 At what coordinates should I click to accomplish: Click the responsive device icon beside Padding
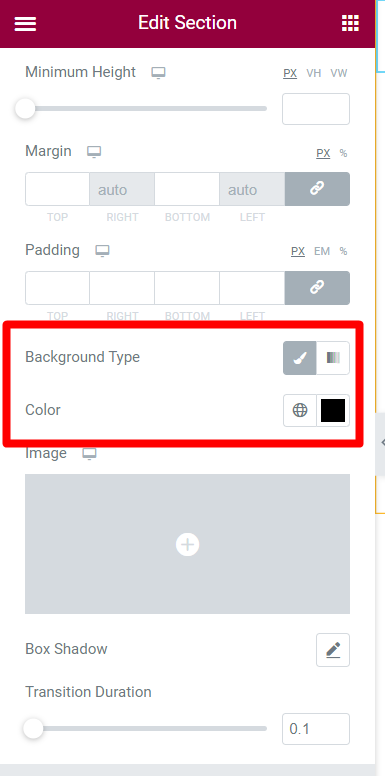click(x=102, y=251)
